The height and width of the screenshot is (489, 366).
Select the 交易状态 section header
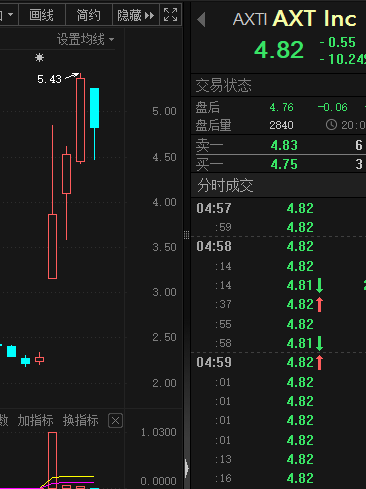coord(223,85)
